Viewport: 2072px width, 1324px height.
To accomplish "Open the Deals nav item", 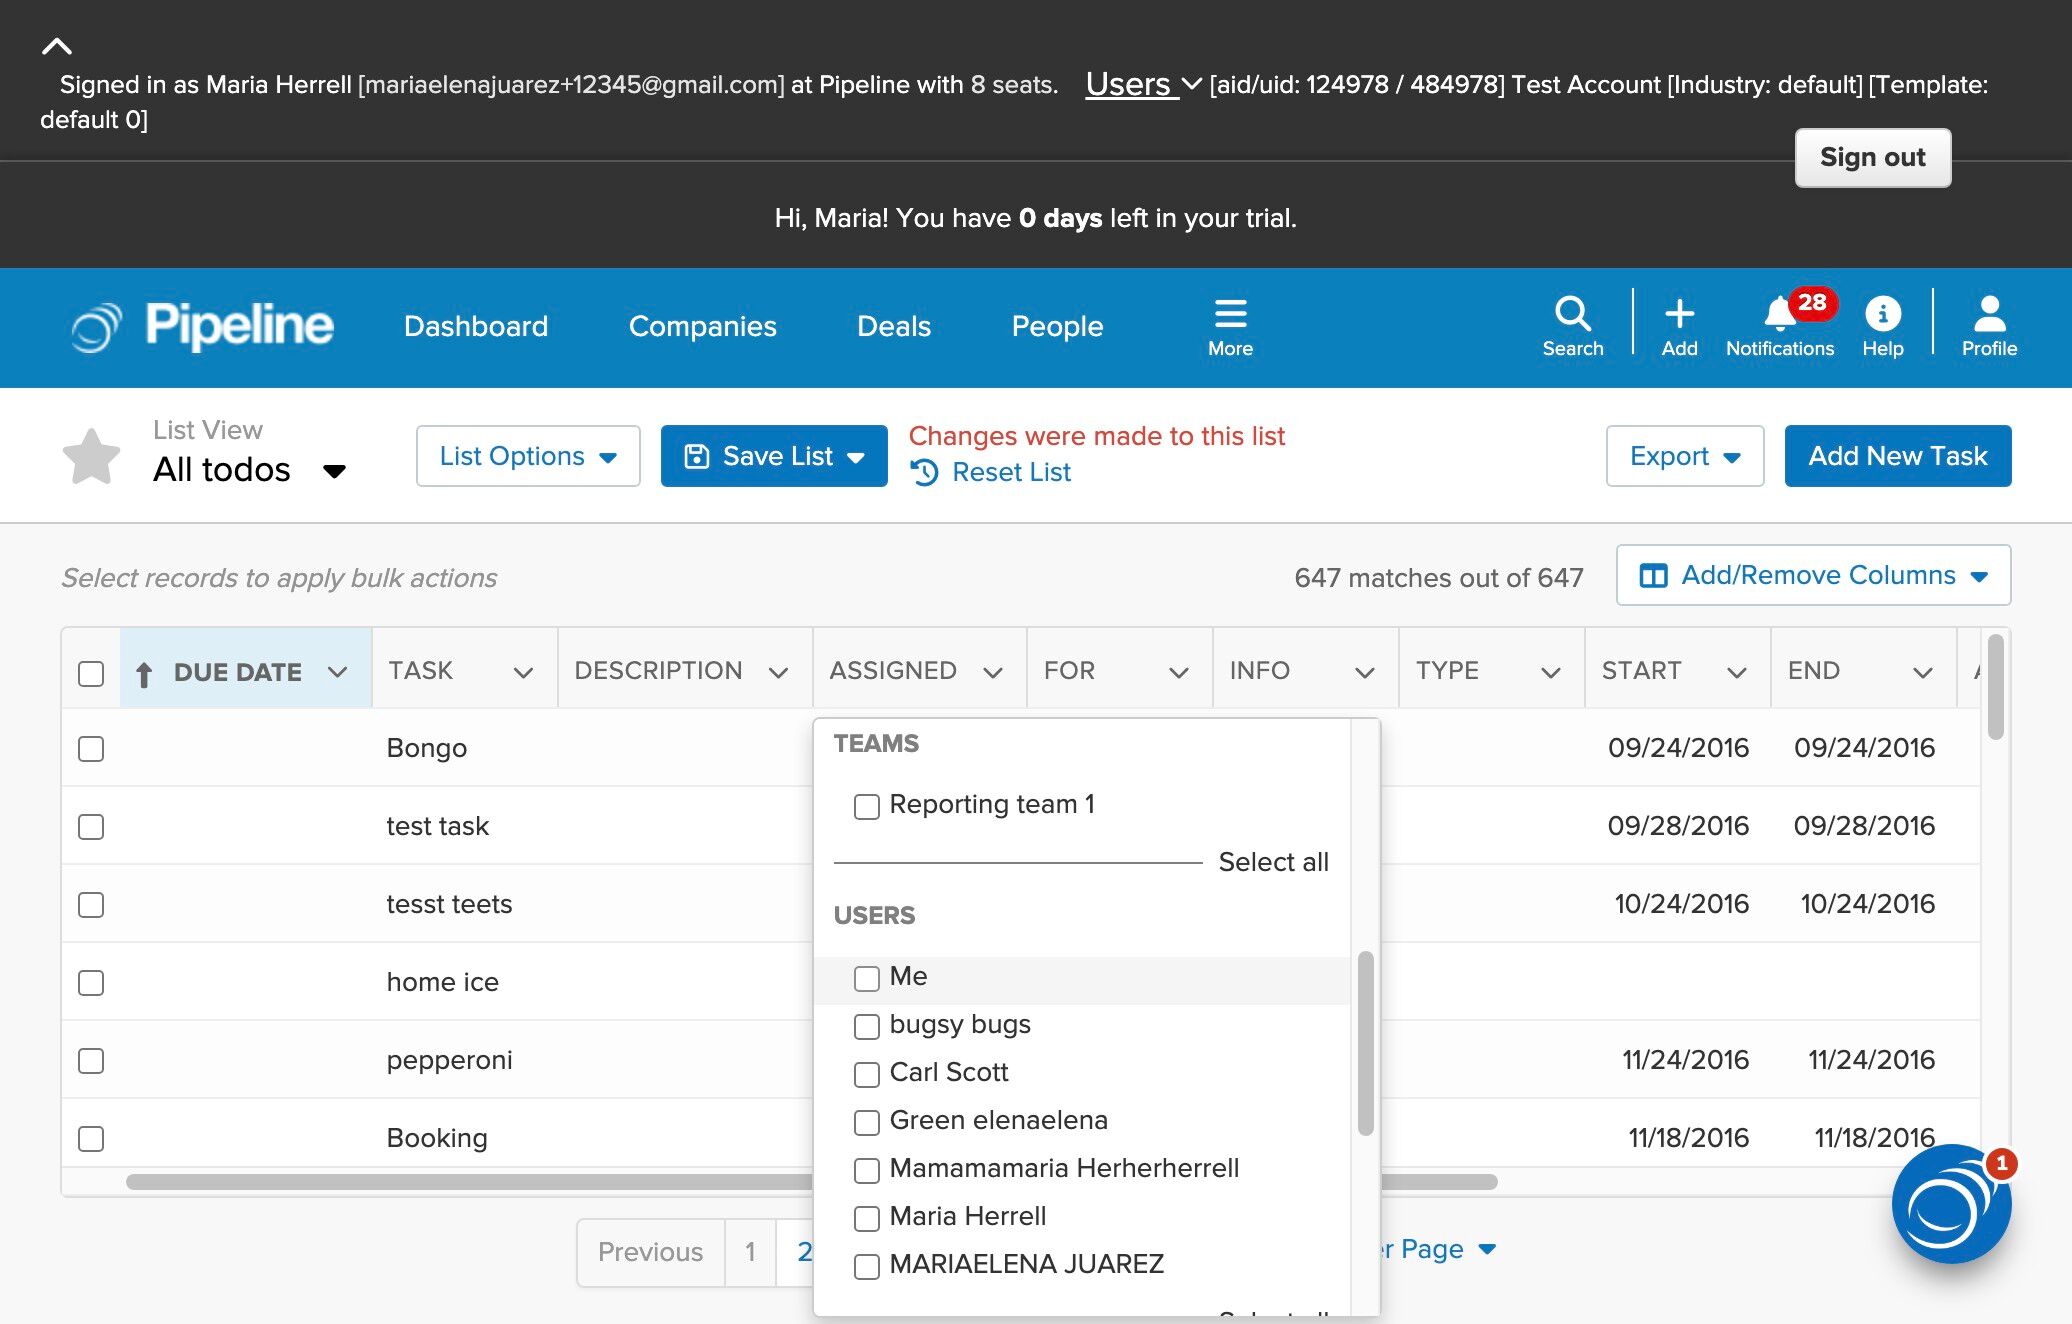I will click(893, 326).
